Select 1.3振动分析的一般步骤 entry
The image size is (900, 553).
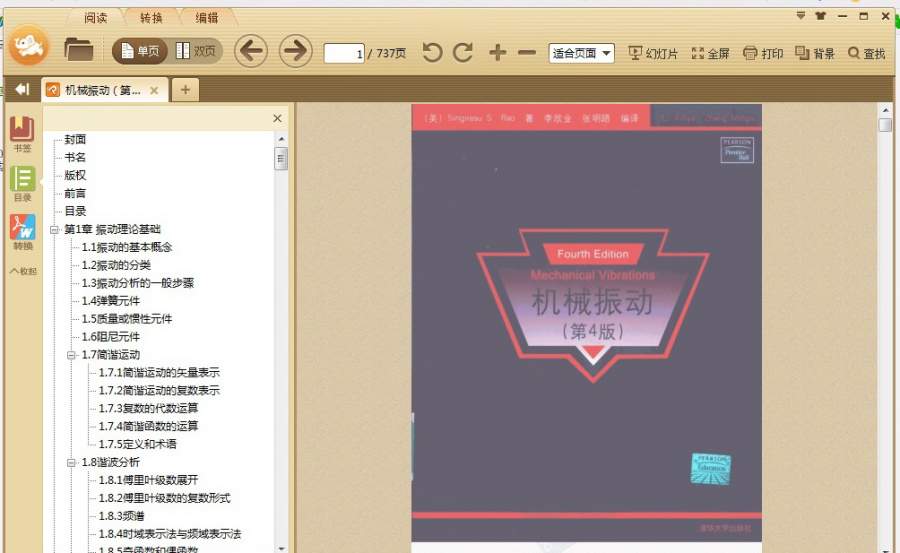pyautogui.click(x=138, y=283)
